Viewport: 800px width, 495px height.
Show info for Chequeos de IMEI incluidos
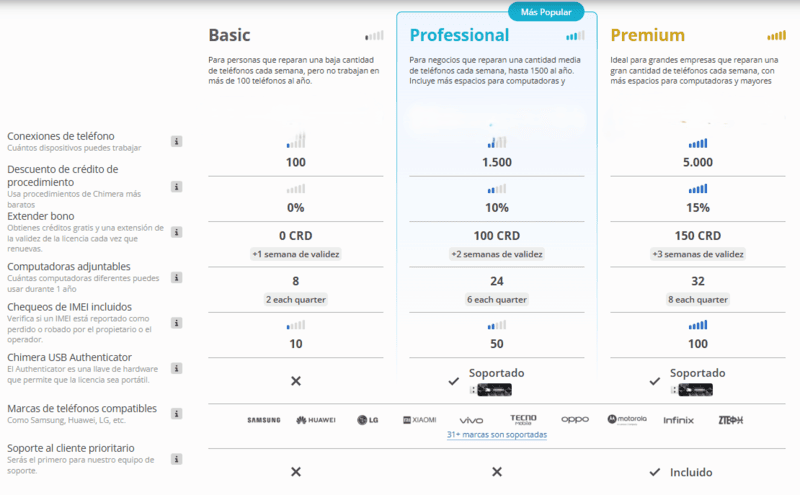tap(177, 321)
